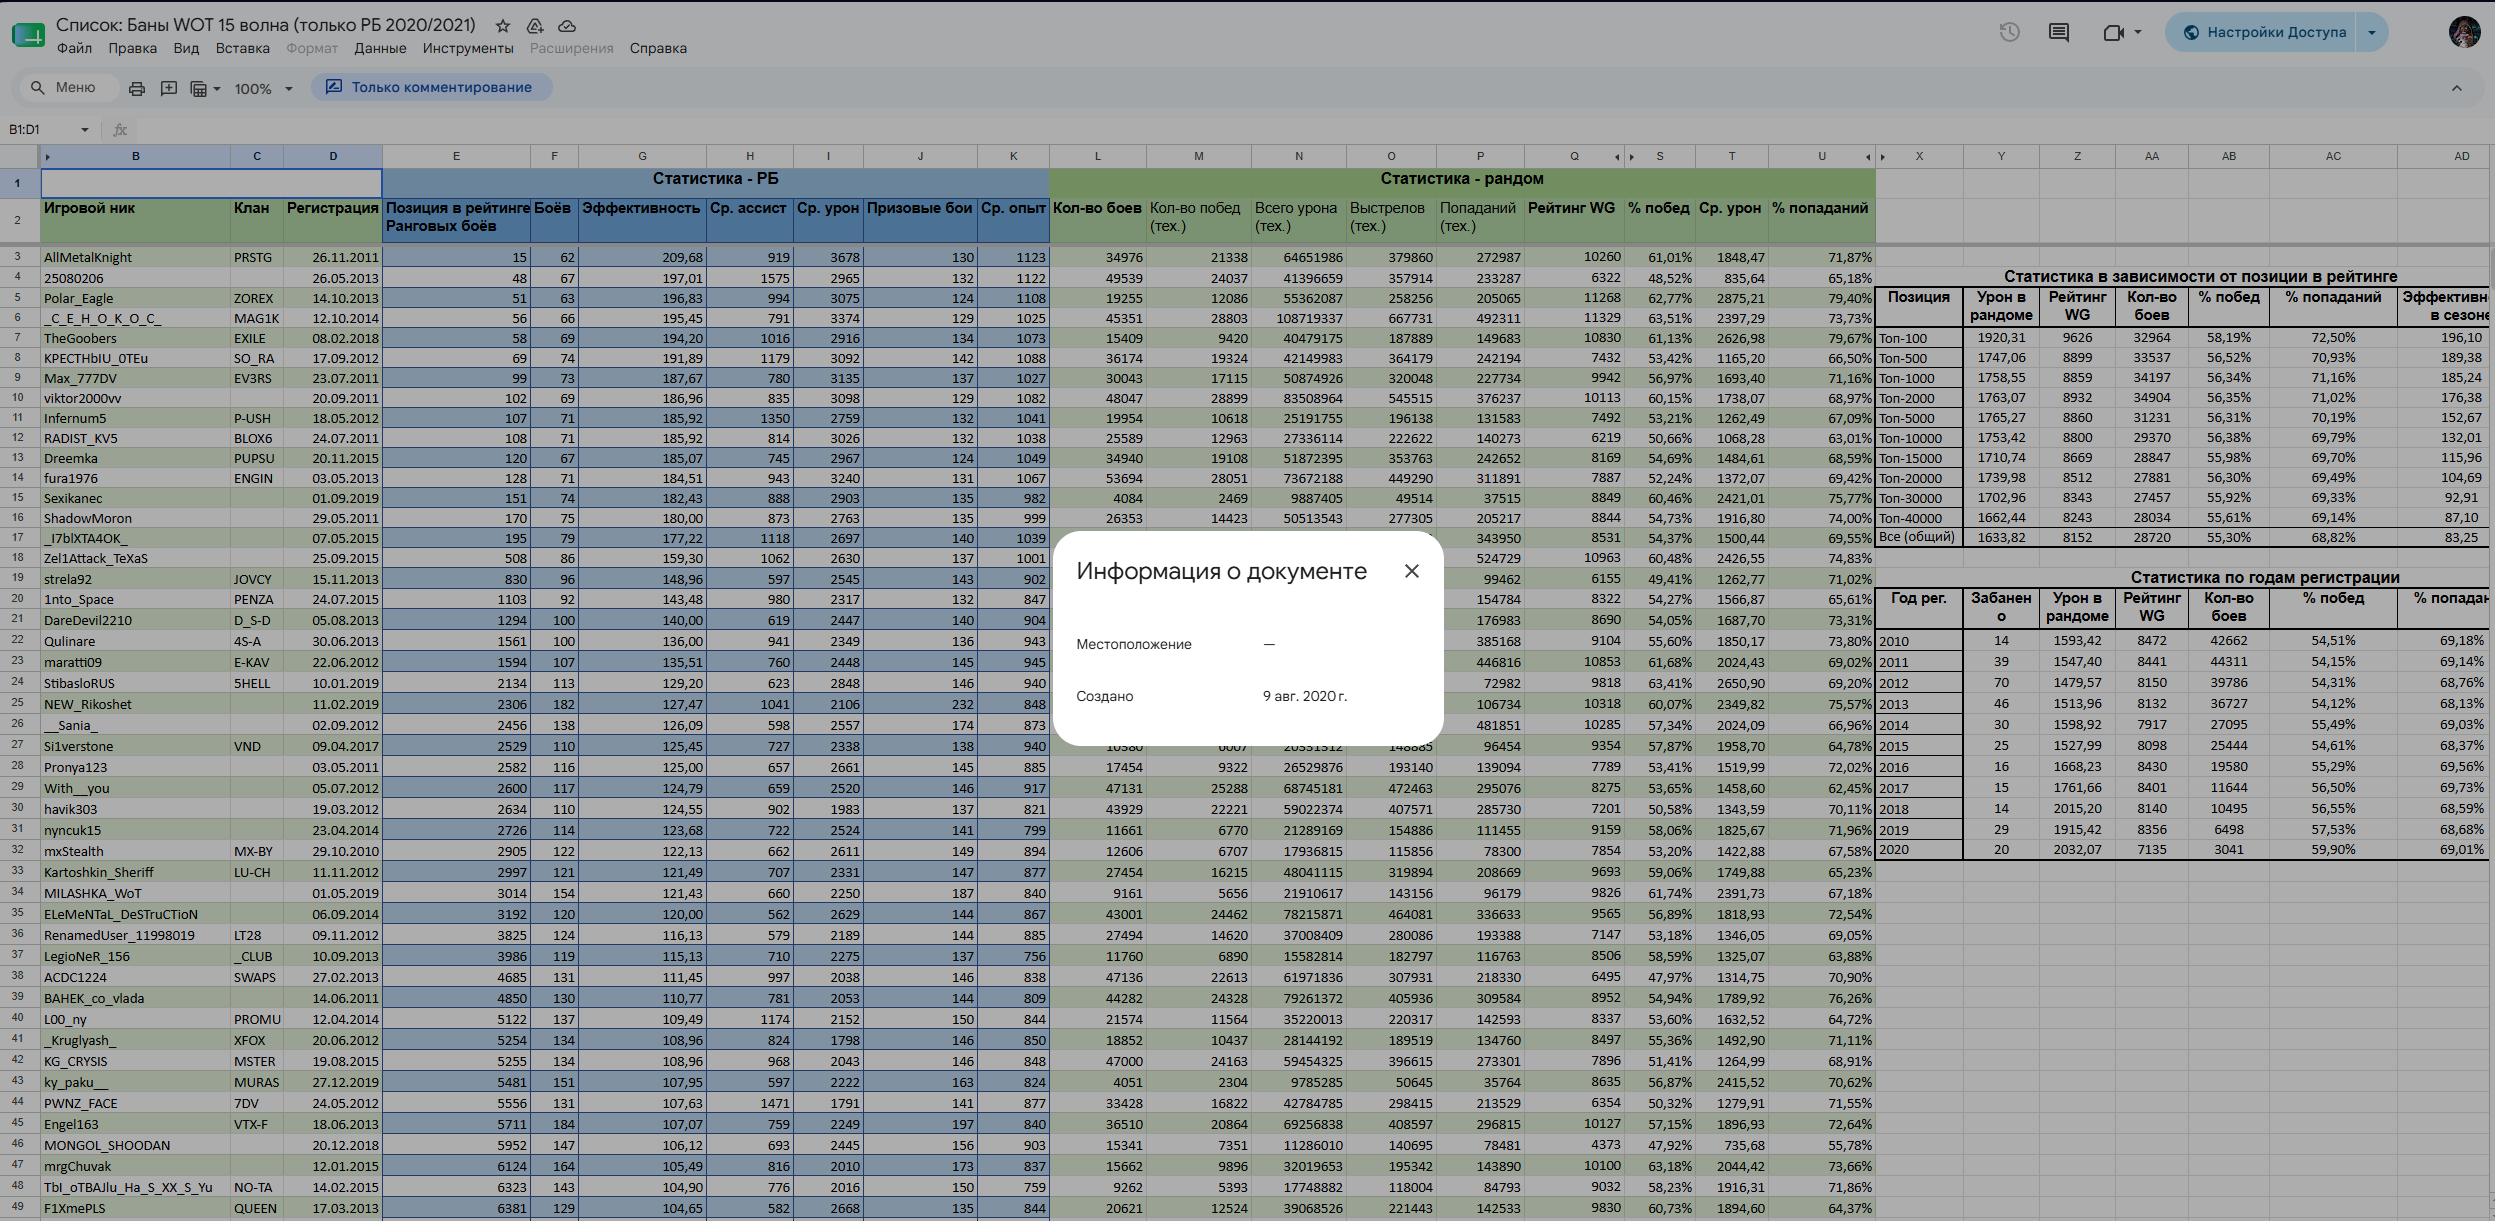Screen dimensions: 2495x1221
Task: Open all comments panel
Action: (2059, 32)
